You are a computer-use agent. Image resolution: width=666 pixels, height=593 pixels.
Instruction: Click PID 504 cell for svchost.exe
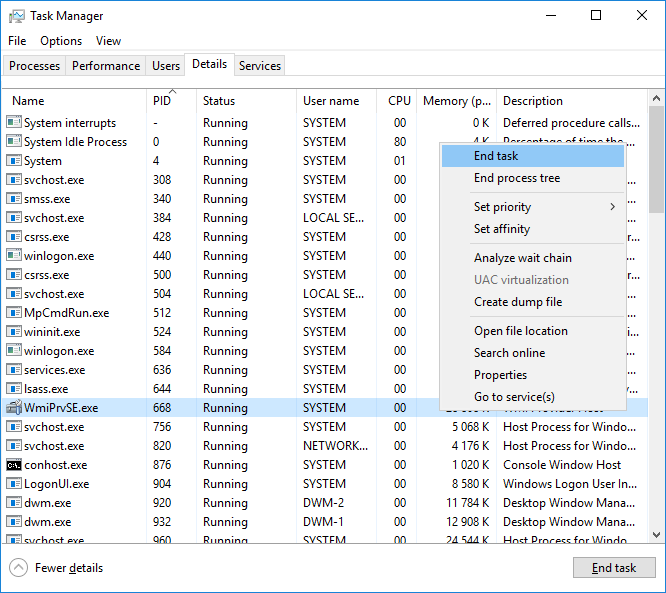162,294
